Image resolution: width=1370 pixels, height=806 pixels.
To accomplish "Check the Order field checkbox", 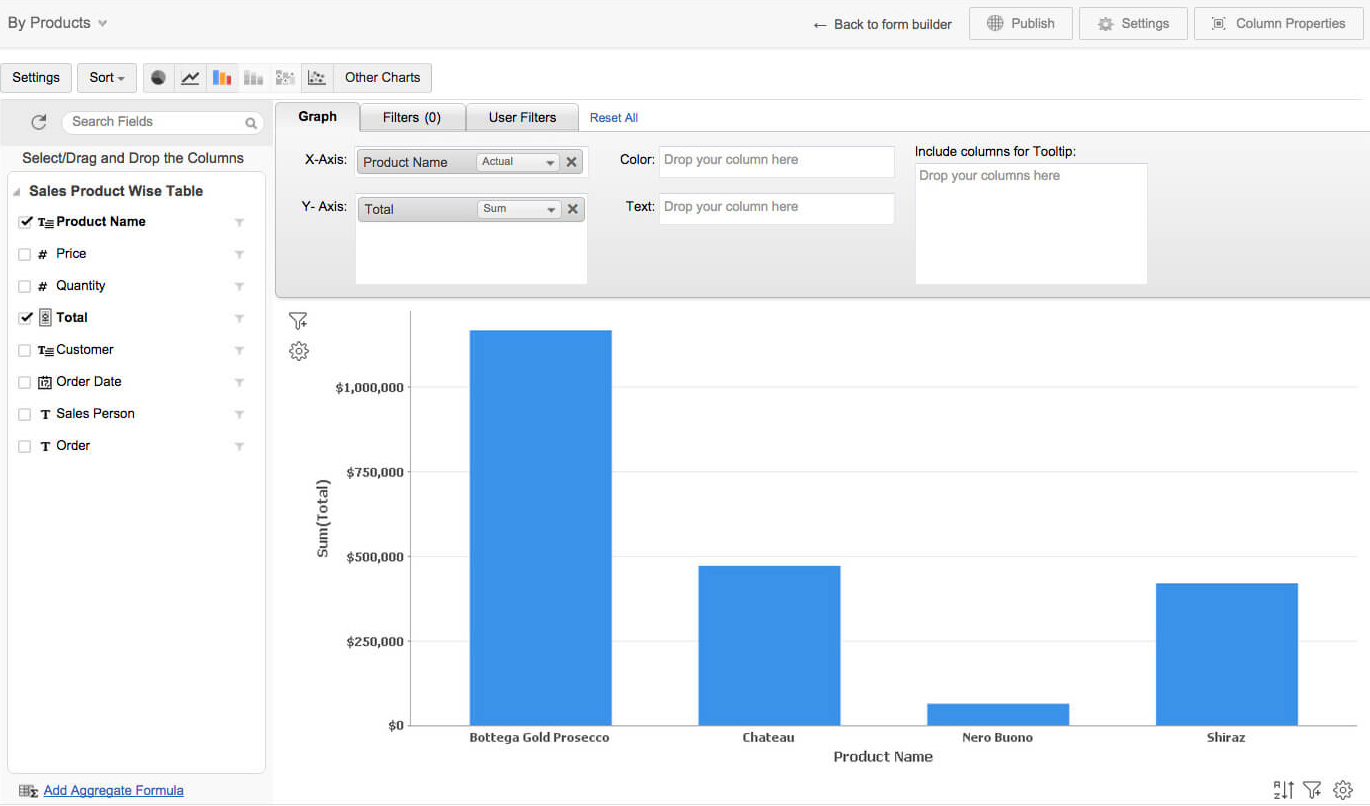I will pyautogui.click(x=25, y=446).
